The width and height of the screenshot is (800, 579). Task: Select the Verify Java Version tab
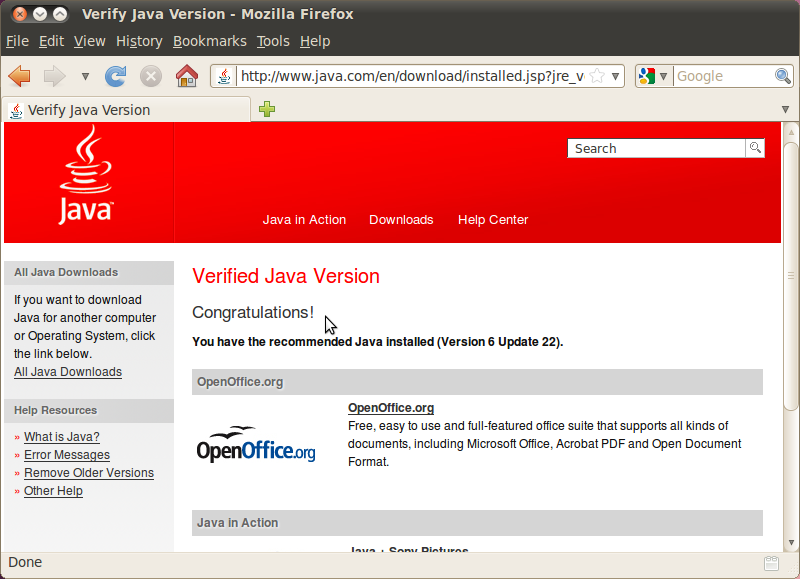(x=127, y=110)
